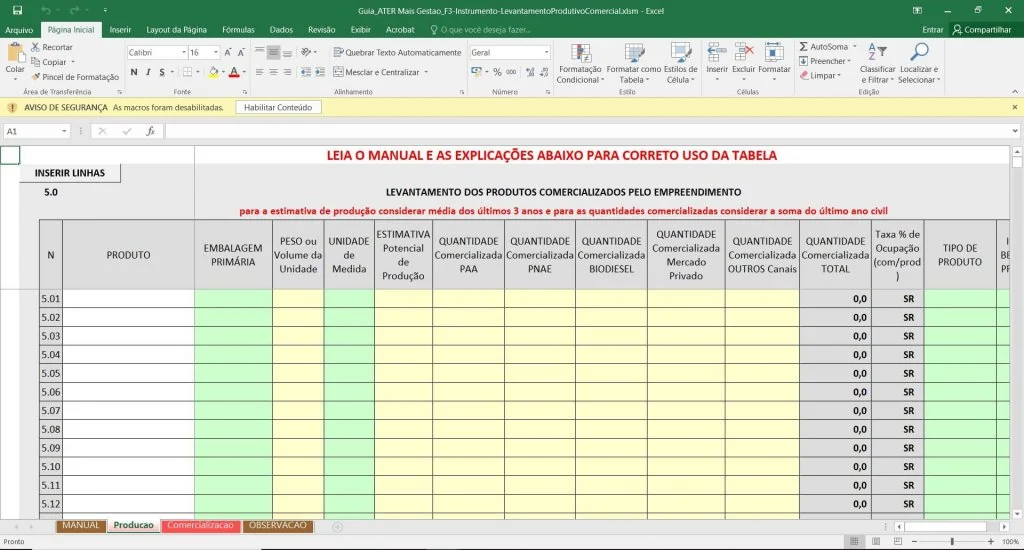Click the Save icon in title bar
Viewport: 1024px width, 550px height.
17,10
